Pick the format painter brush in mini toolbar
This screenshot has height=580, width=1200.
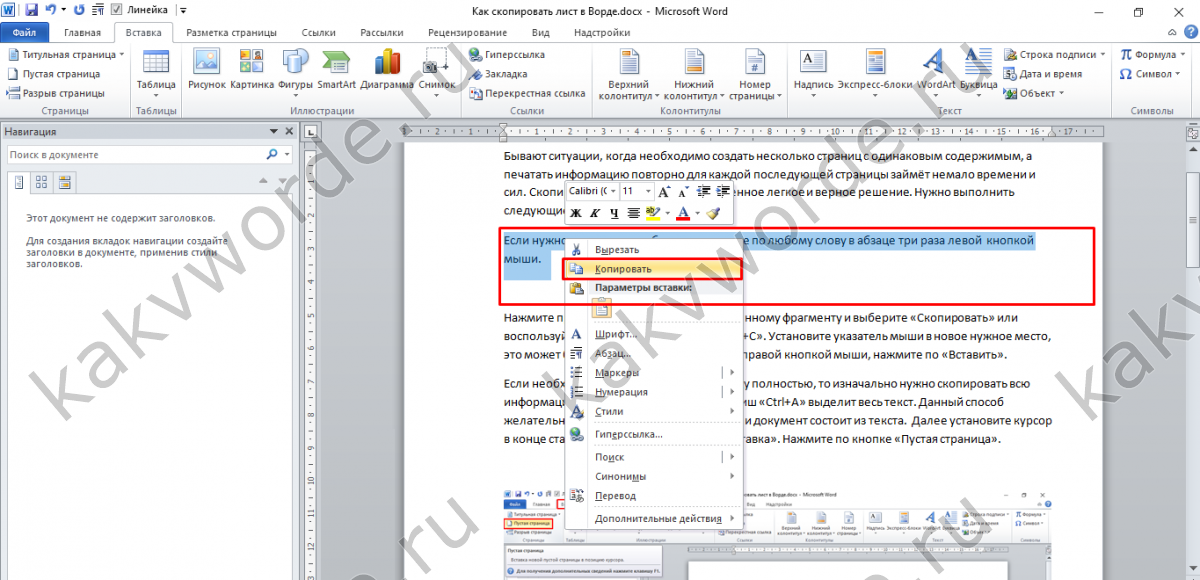pos(712,213)
